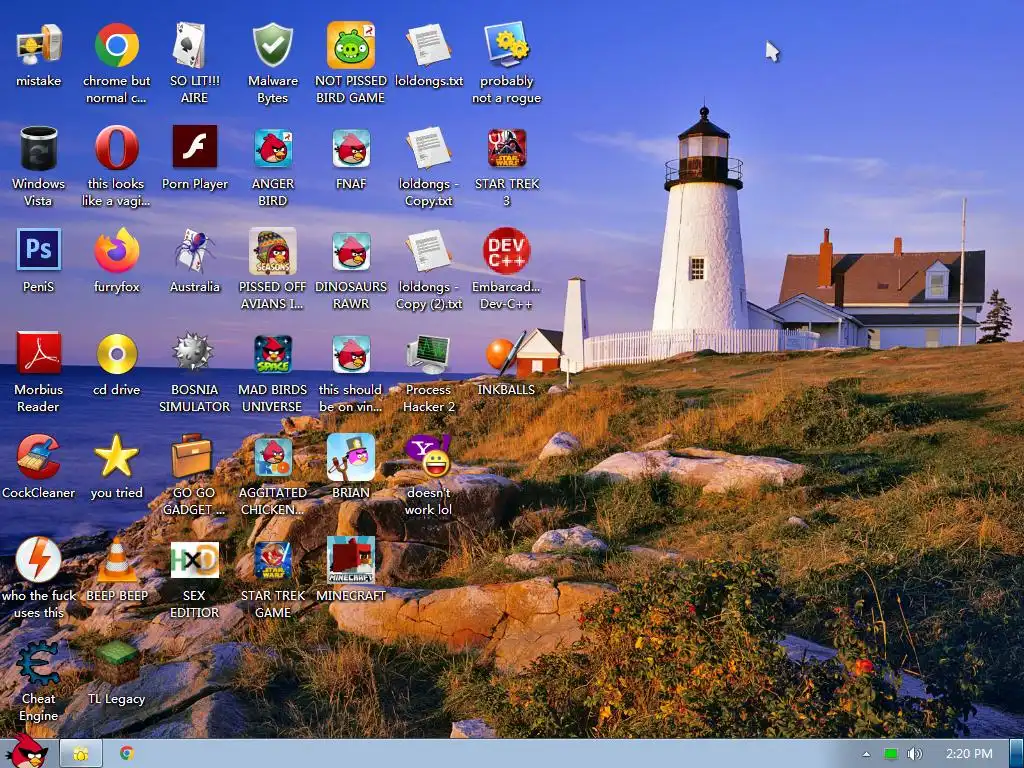The height and width of the screenshot is (768, 1024).
Task: Open Chrome from the taskbar
Action: tap(127, 754)
